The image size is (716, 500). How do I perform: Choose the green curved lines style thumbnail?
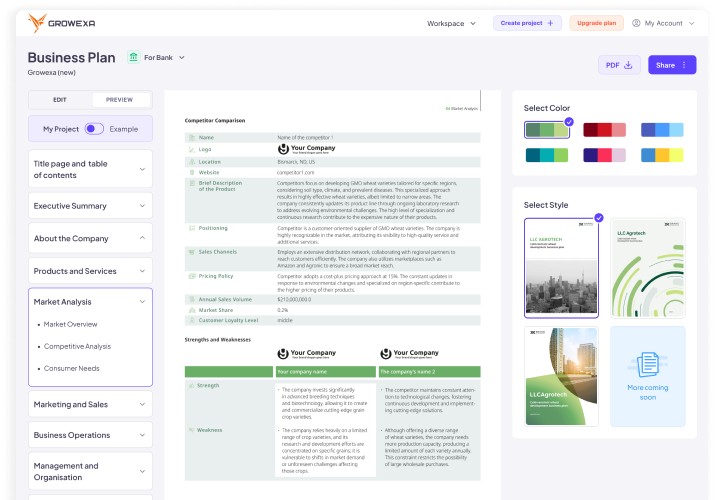click(648, 268)
